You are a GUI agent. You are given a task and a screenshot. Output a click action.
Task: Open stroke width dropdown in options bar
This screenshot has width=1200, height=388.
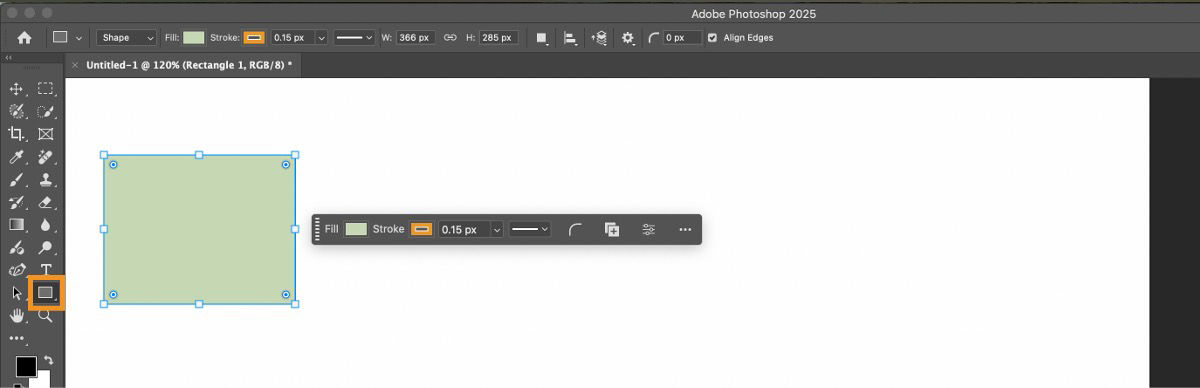pyautogui.click(x=321, y=38)
